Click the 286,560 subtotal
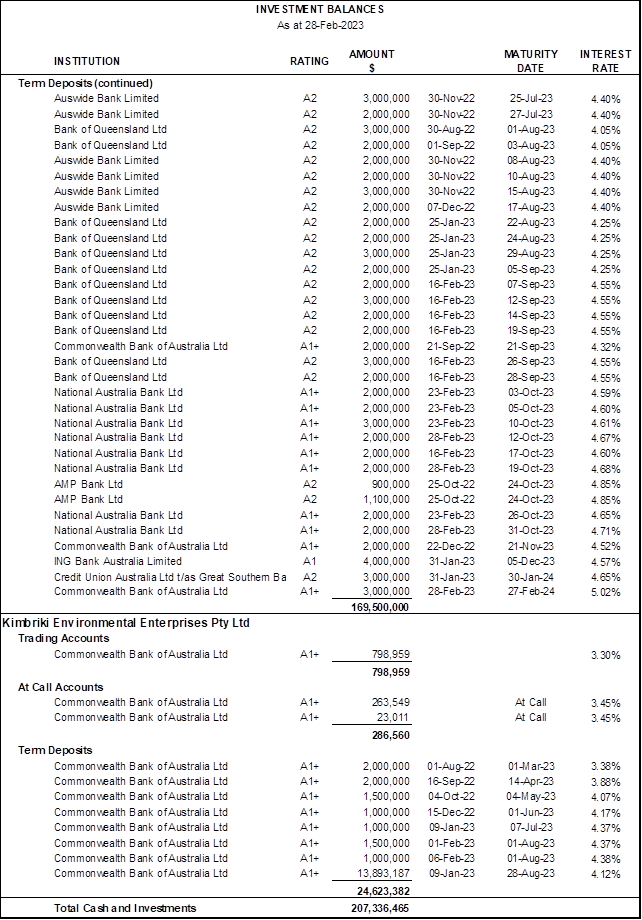642x920 pixels. [391, 735]
